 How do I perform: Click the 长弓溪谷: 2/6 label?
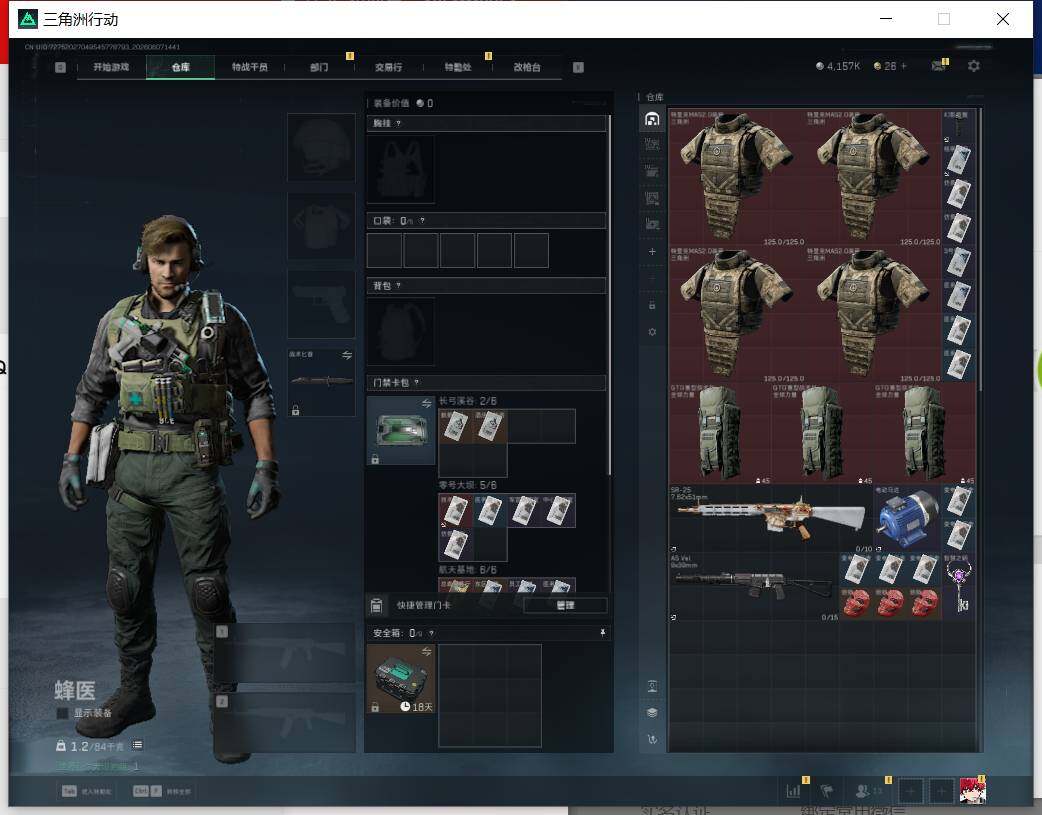468,401
